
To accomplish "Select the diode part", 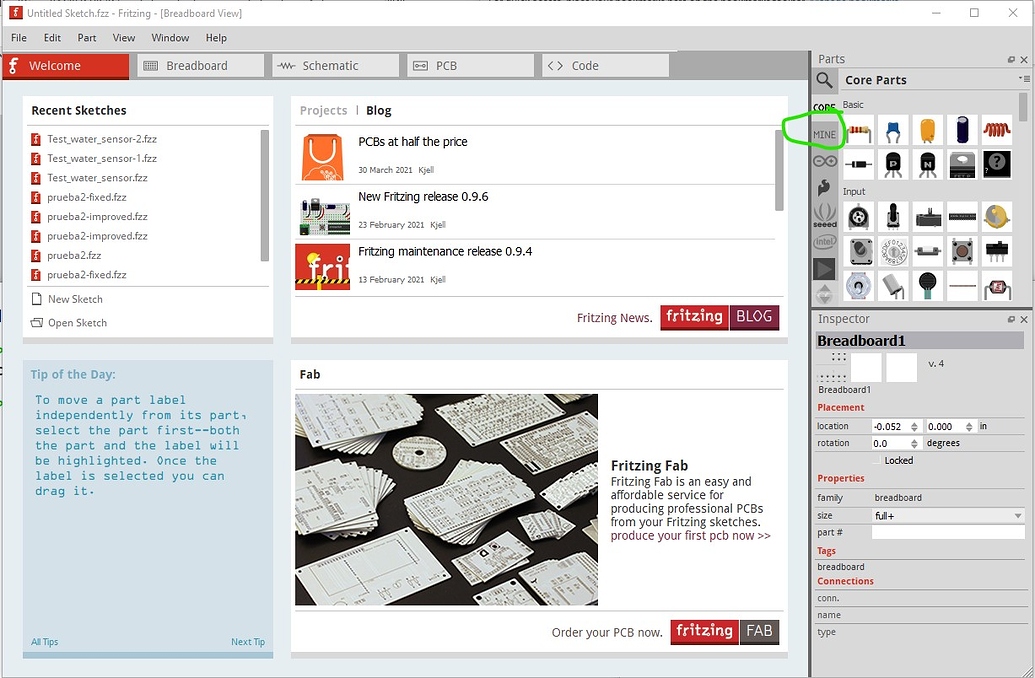I will click(x=859, y=164).
